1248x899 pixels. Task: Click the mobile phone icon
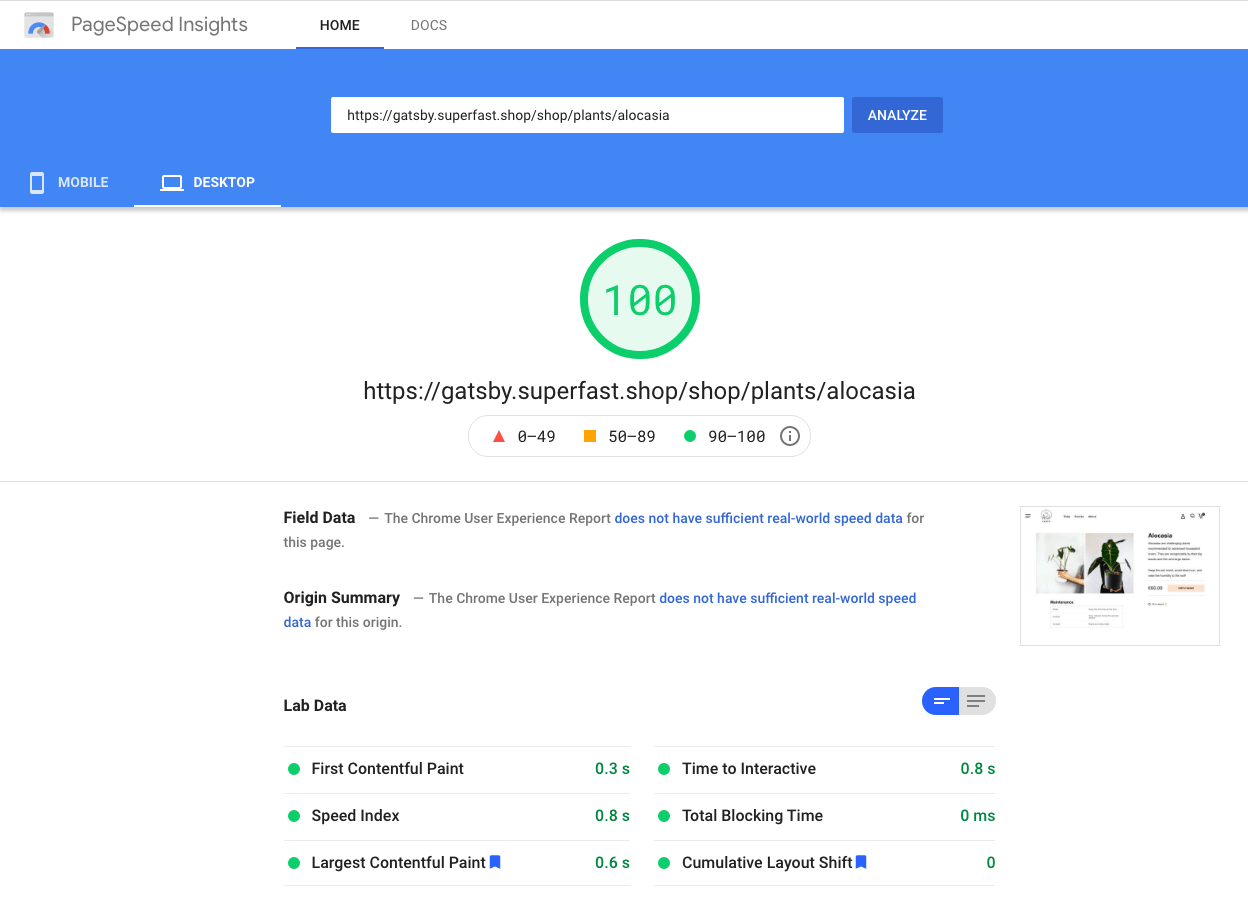coord(37,182)
